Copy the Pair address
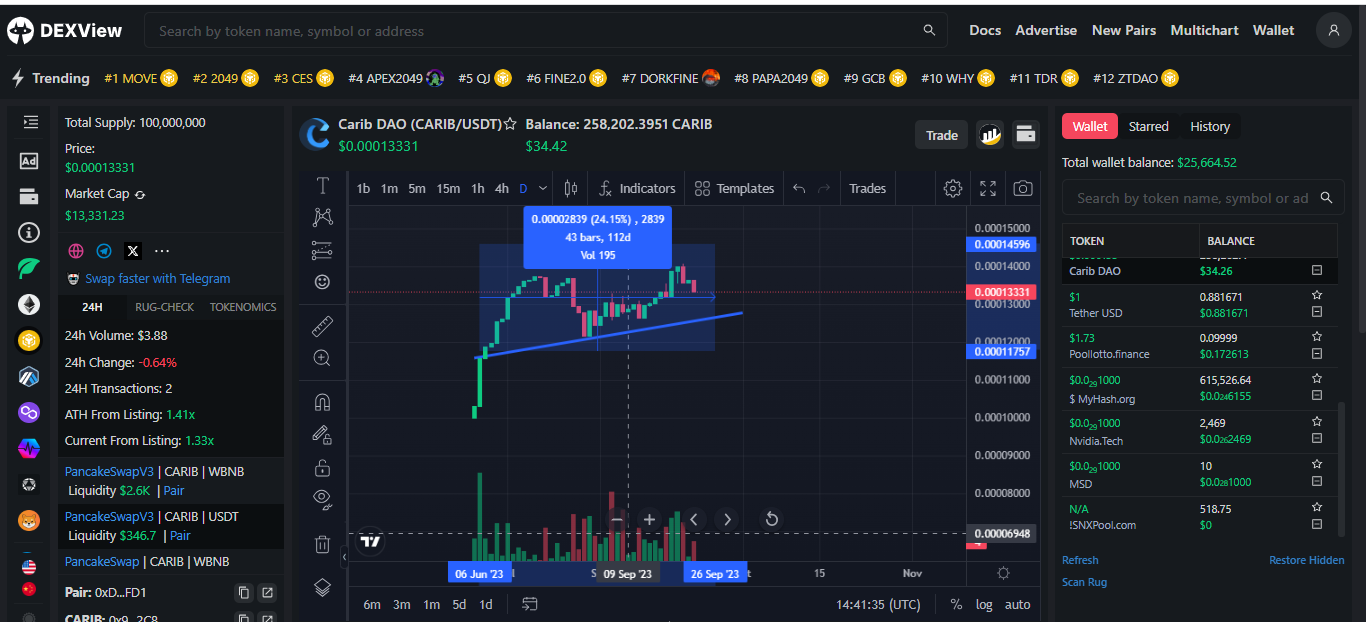Image resolution: width=1366 pixels, height=622 pixels. click(243, 593)
